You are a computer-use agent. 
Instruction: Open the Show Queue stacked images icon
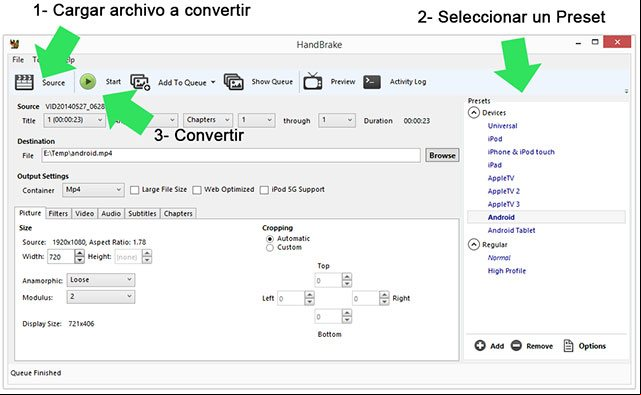233,81
